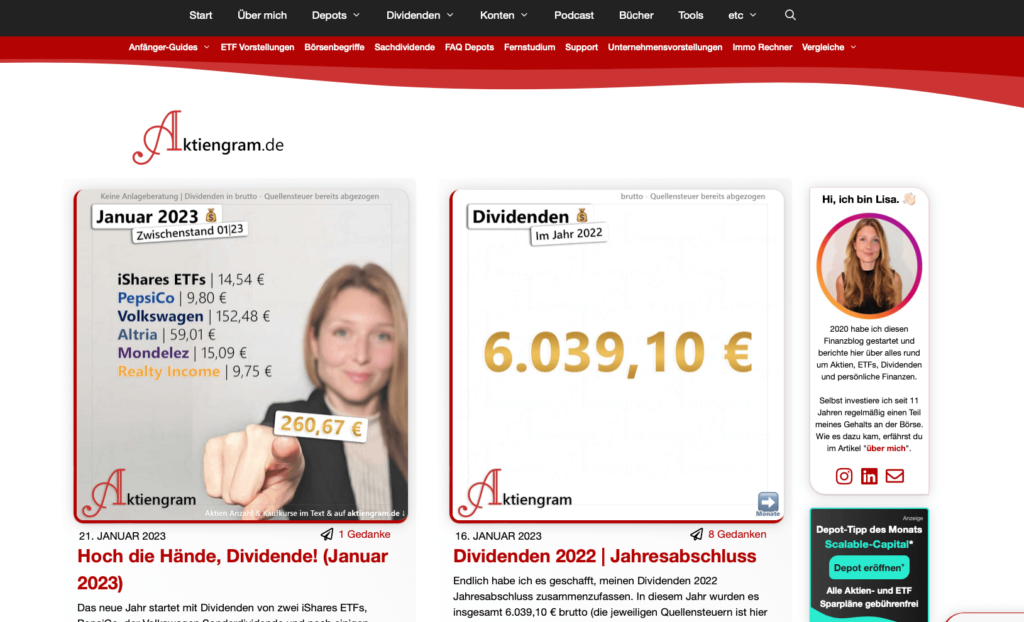Click Lisa's round profile photo

[869, 266]
